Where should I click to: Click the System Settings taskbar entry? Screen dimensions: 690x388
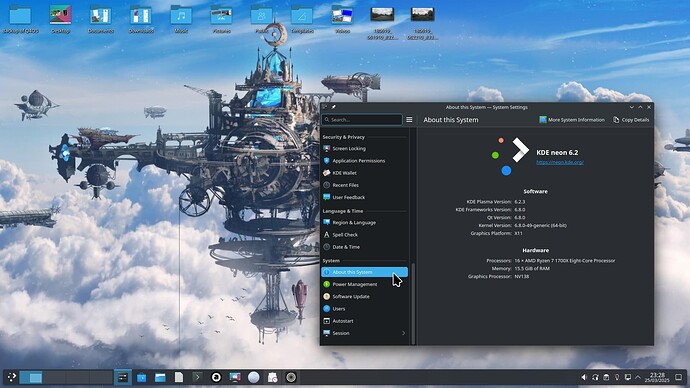123,377
